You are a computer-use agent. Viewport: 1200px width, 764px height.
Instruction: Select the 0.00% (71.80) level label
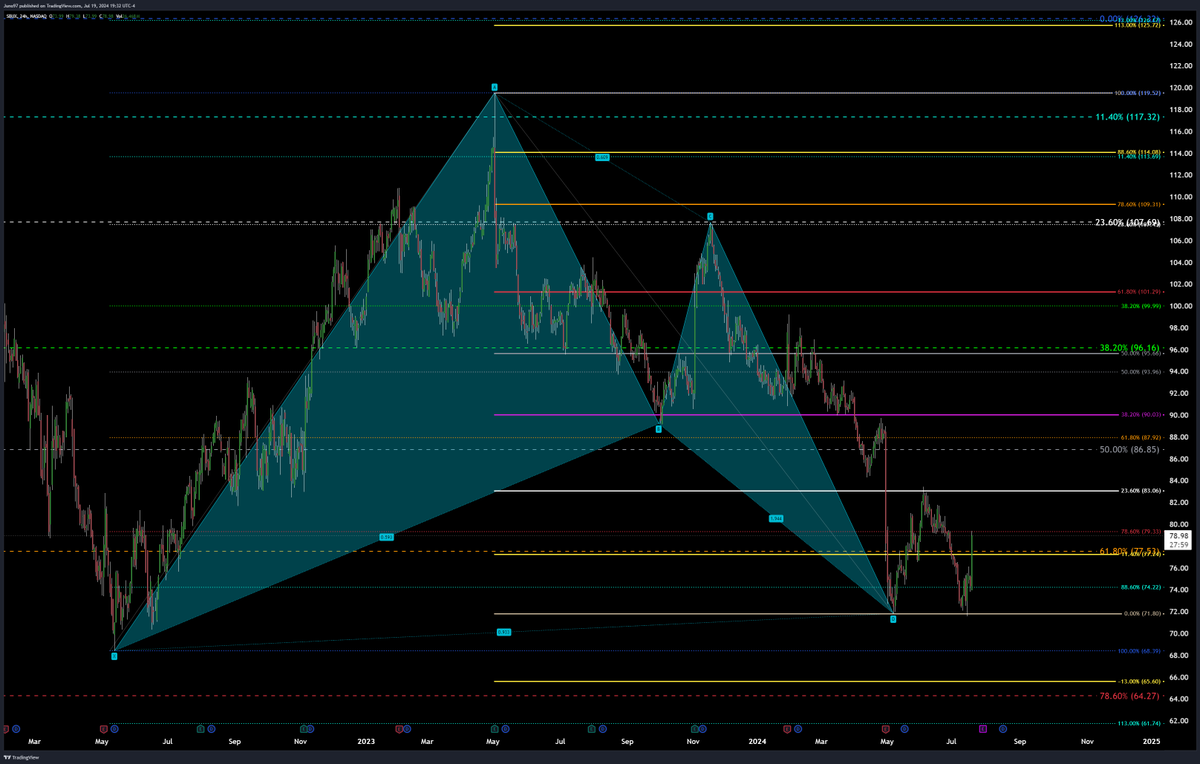[1142, 614]
